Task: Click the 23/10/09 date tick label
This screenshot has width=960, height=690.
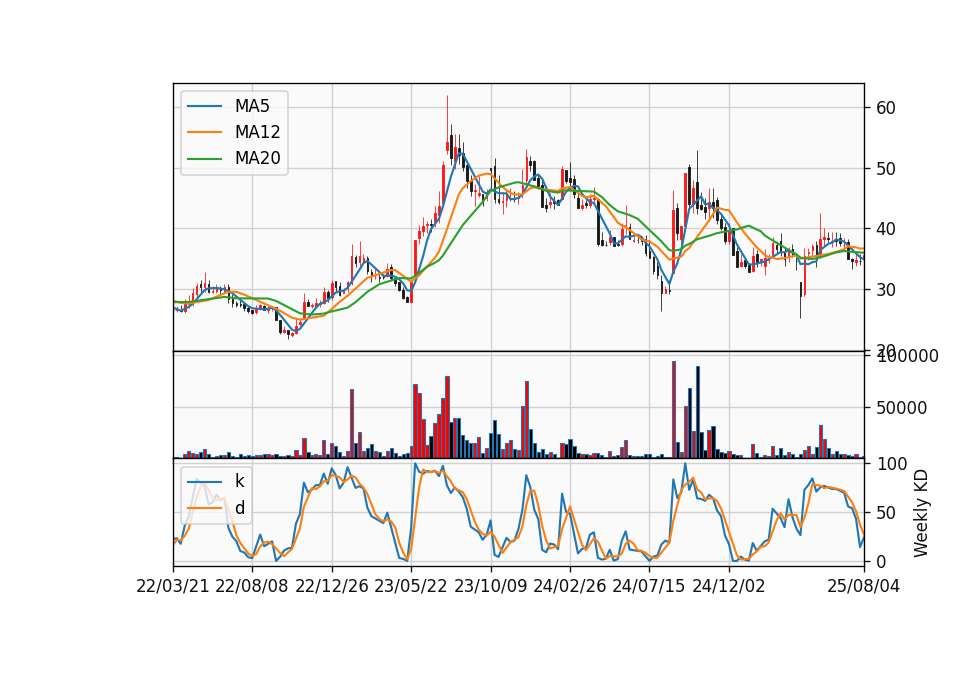Action: click(490, 587)
